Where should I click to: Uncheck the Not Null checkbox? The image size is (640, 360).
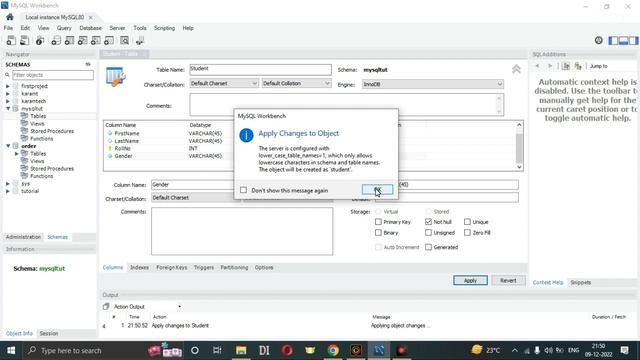click(428, 222)
